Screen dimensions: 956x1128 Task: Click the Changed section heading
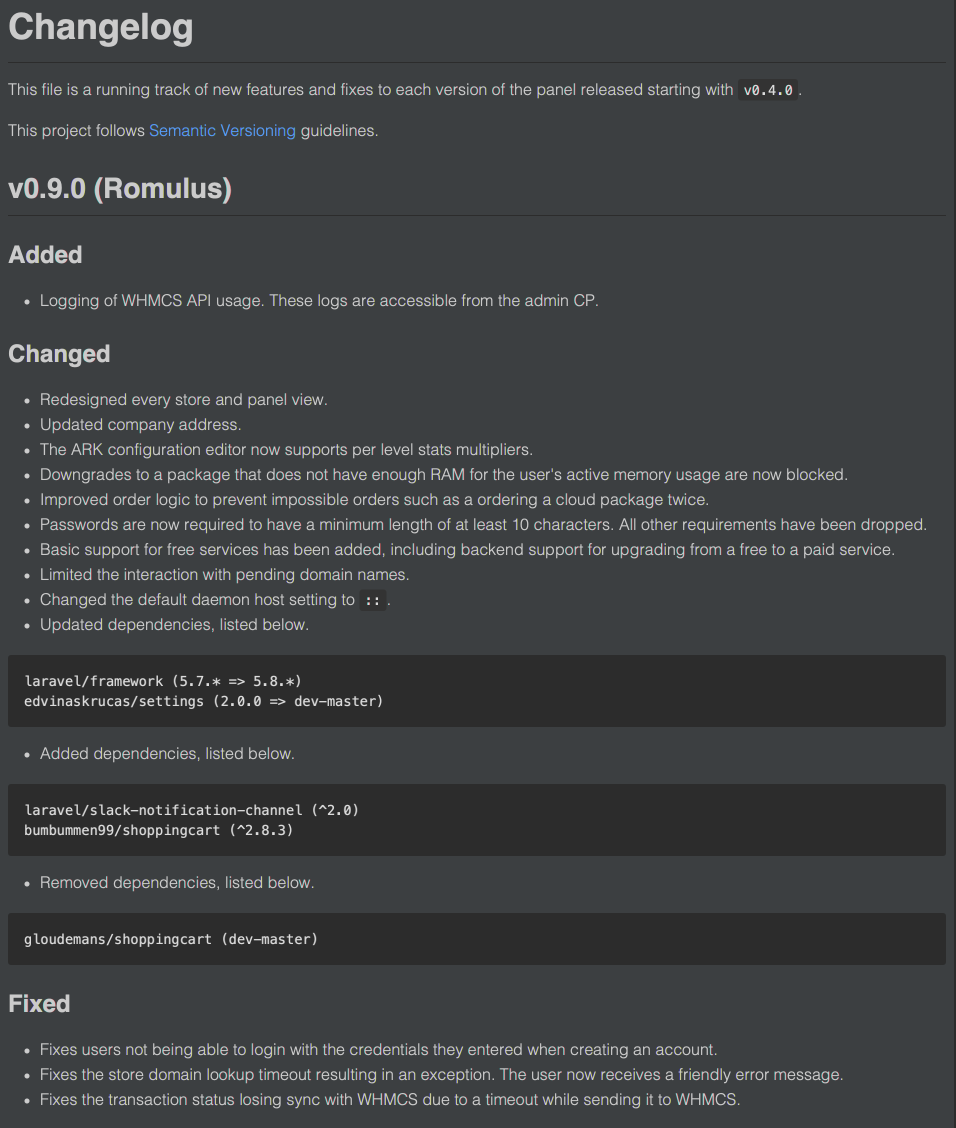coord(59,354)
